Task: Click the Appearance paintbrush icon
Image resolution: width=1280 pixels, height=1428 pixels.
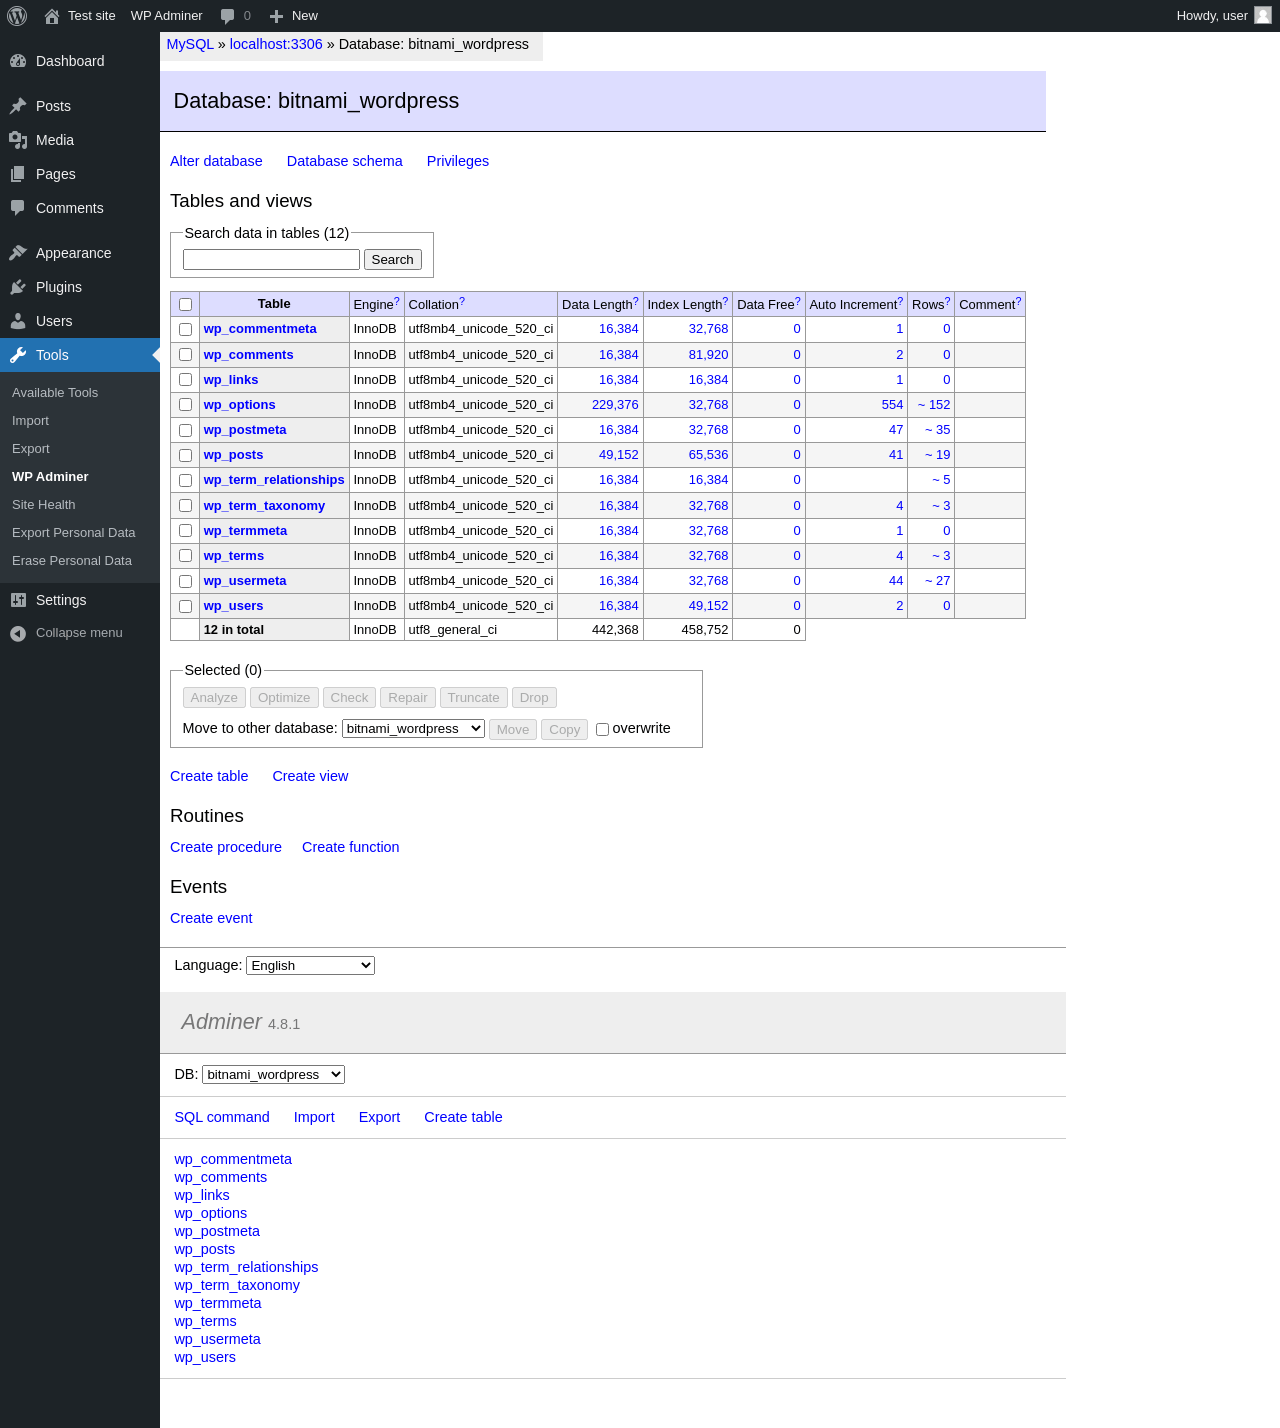Action: tap(18, 253)
